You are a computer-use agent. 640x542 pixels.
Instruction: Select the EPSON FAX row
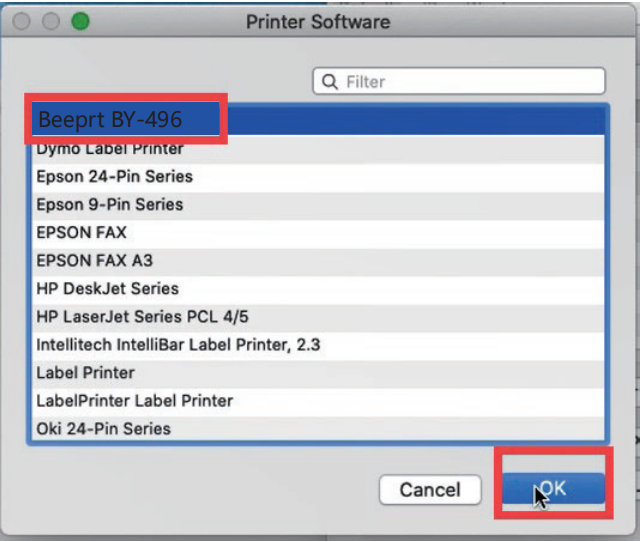tap(318, 233)
